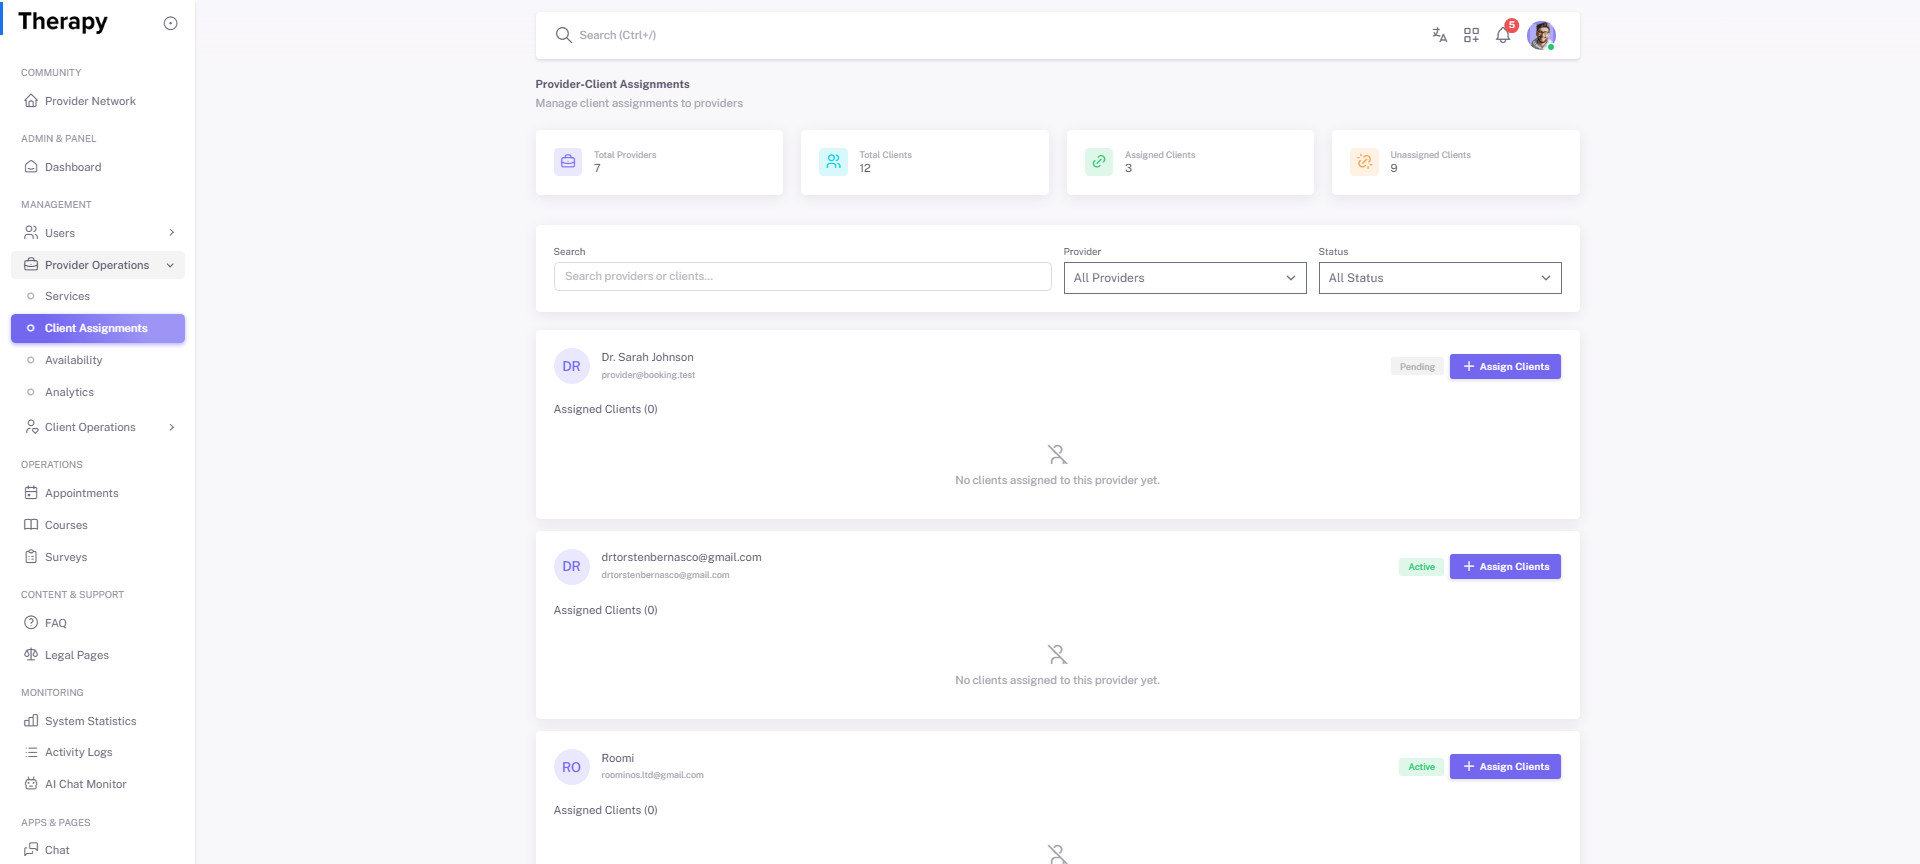Open AI Chat Monitor in sidebar
Image resolution: width=1920 pixels, height=864 pixels.
pos(98,784)
